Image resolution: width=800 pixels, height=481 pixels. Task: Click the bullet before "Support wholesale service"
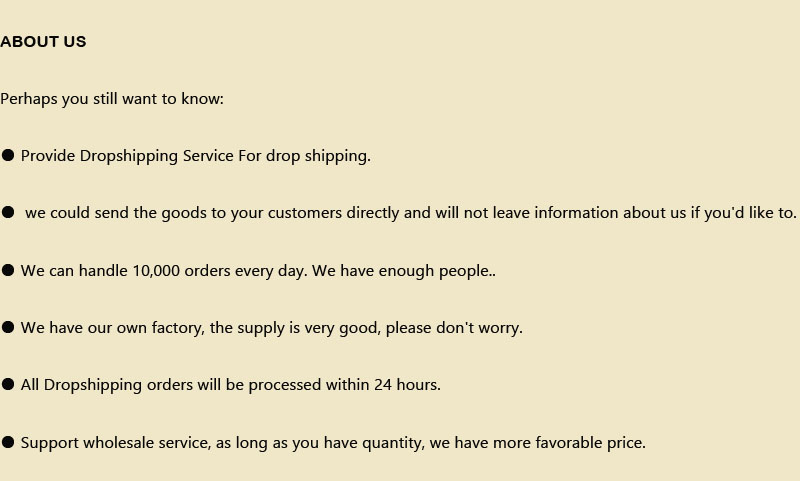pos(8,441)
